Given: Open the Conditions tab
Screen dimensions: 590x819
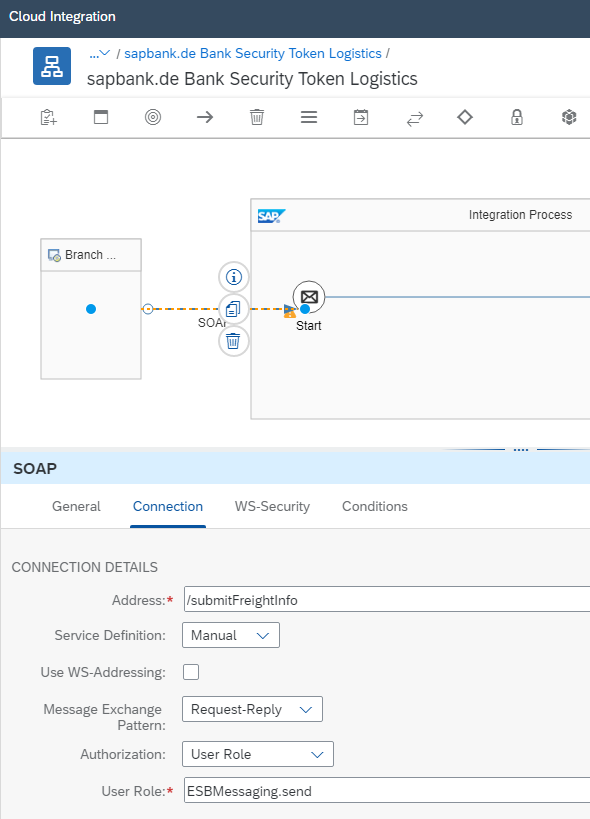Looking at the screenshot, I should [x=375, y=506].
